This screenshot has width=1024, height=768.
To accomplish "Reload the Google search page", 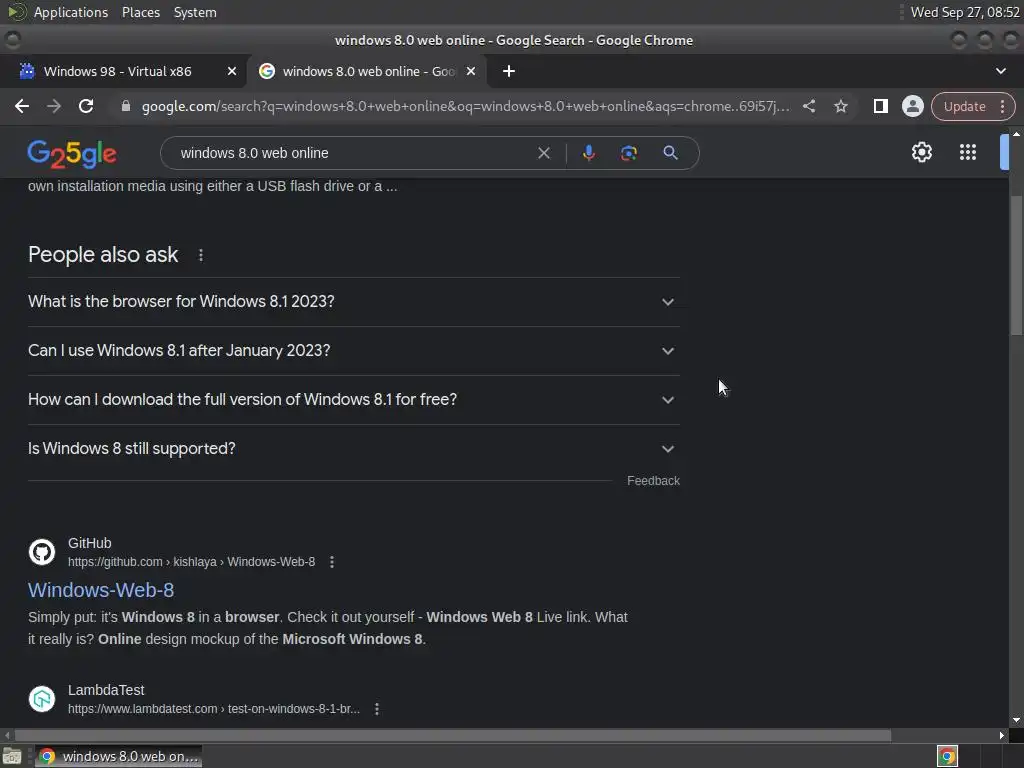I will click(86, 106).
